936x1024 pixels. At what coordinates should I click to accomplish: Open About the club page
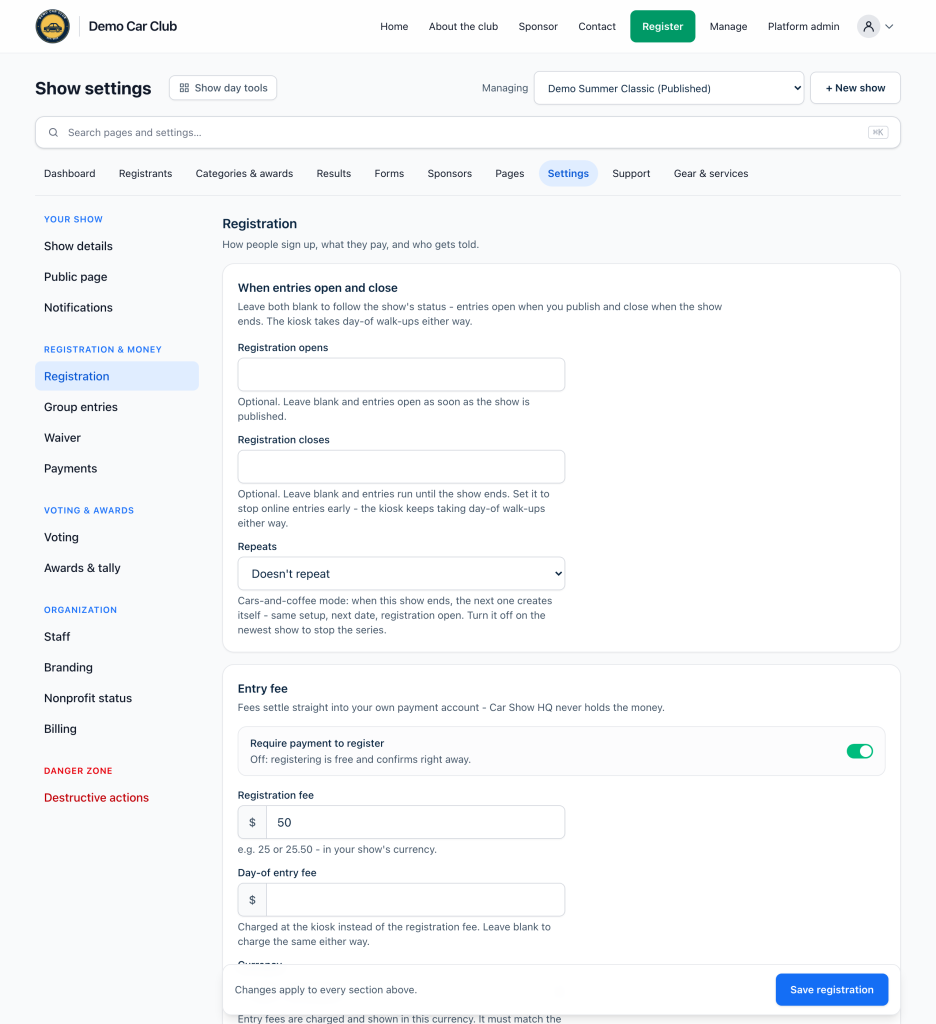click(463, 26)
